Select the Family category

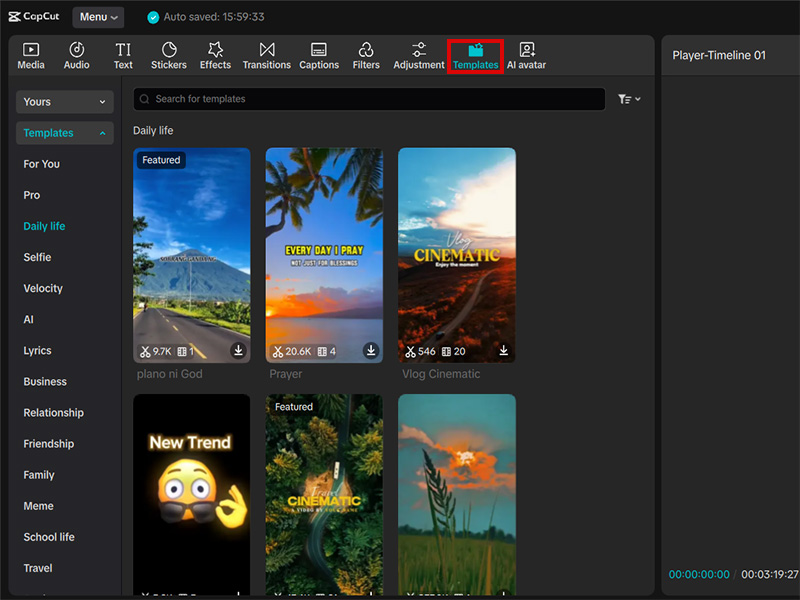[39, 476]
